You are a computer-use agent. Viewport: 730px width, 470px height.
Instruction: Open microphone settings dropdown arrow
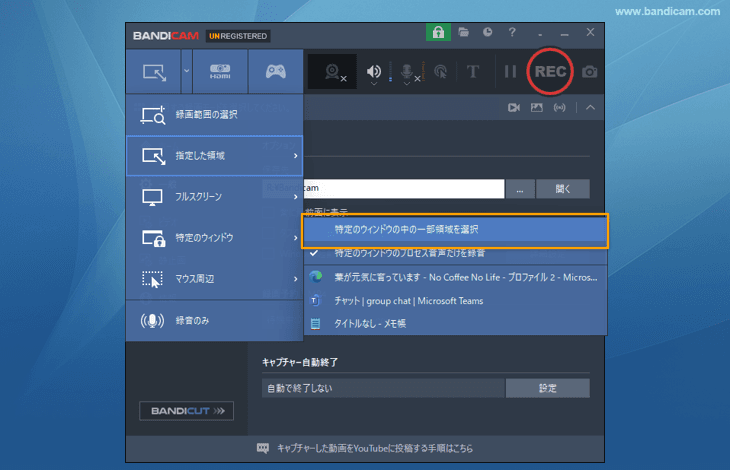(406, 84)
